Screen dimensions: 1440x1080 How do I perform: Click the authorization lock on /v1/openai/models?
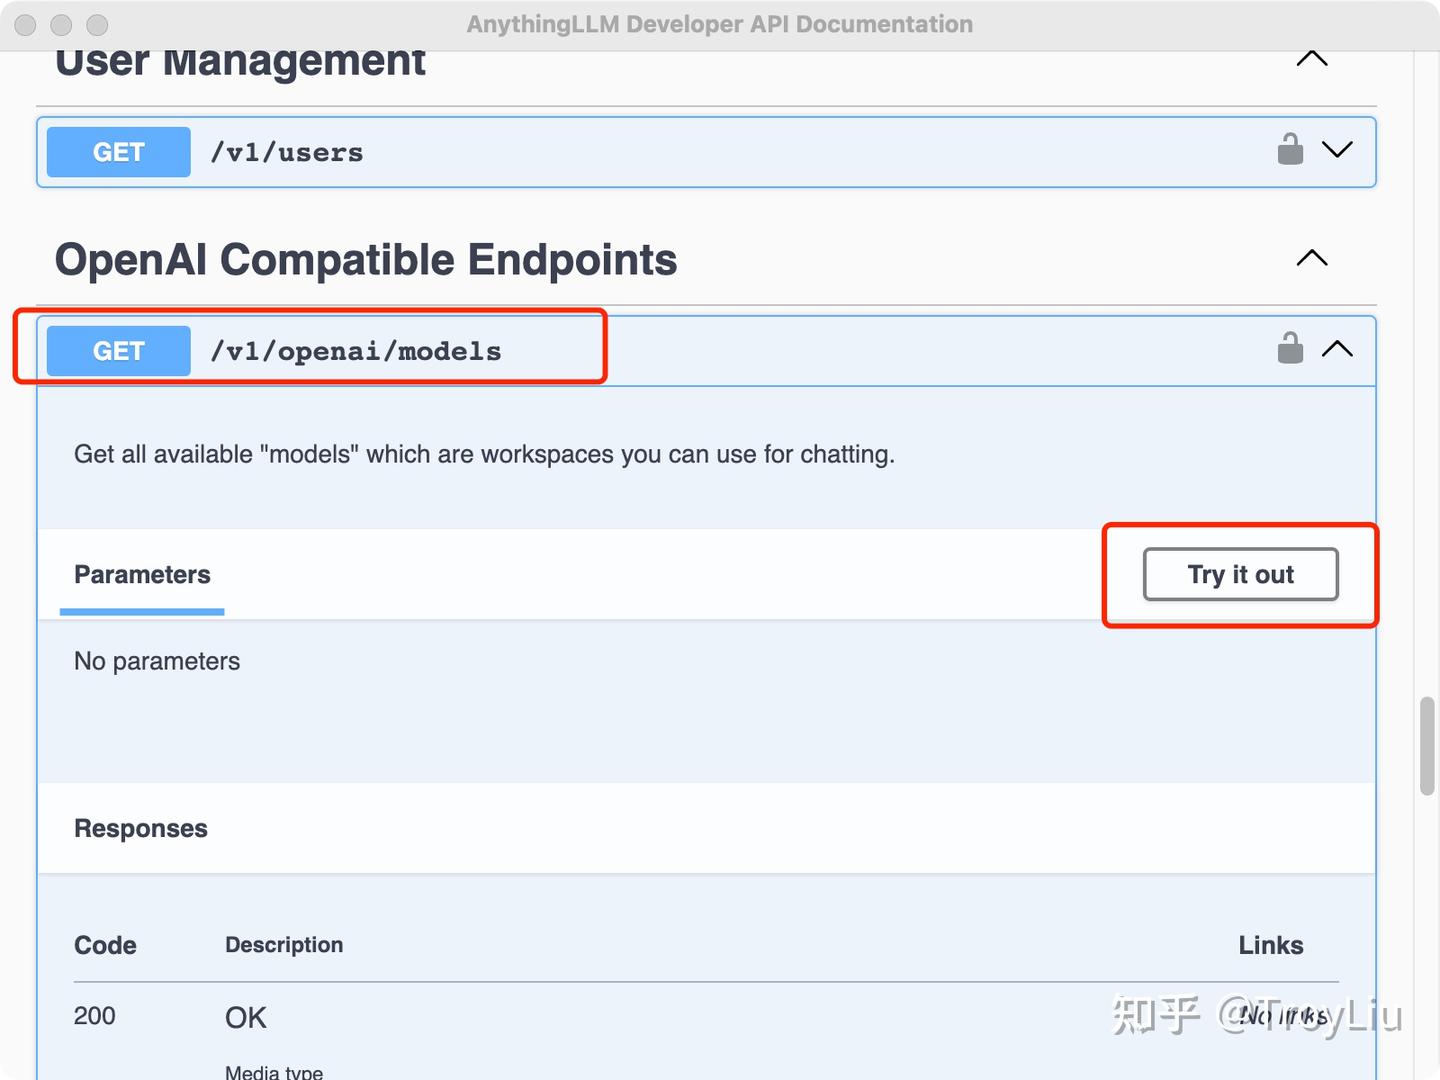pyautogui.click(x=1290, y=349)
